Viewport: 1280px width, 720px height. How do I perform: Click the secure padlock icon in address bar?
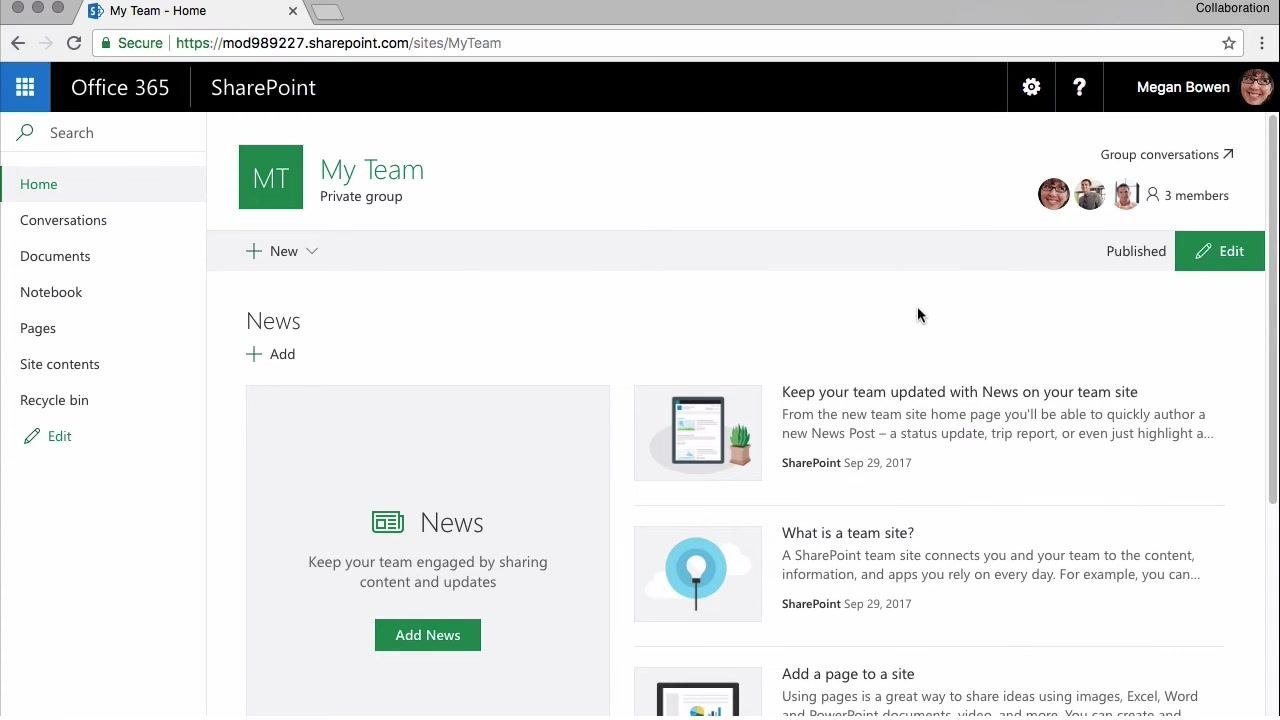(105, 43)
